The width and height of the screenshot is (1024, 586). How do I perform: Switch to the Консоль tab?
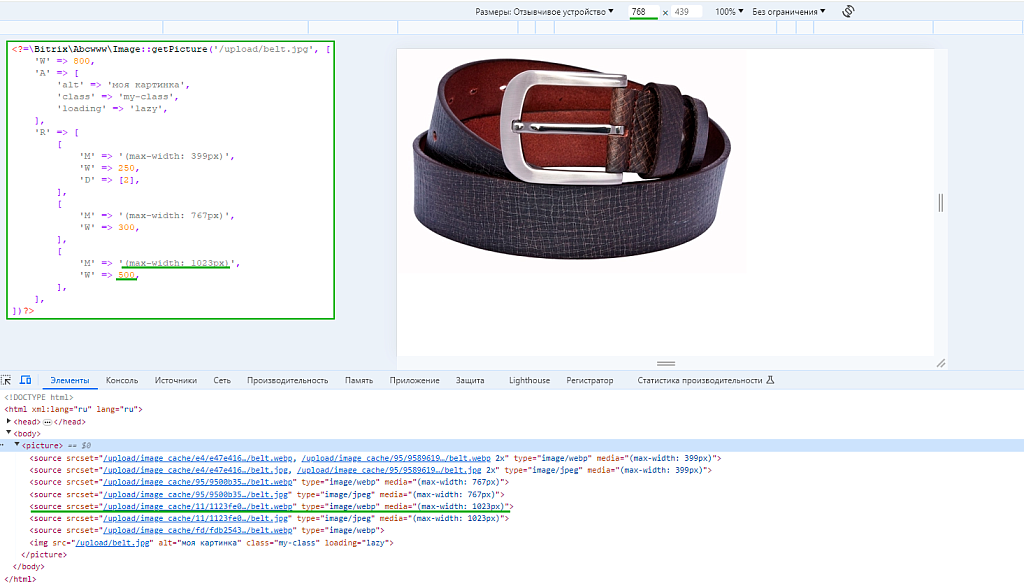pyautogui.click(x=122, y=380)
